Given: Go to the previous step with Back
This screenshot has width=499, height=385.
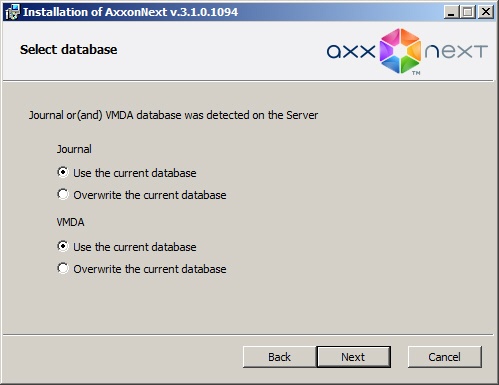Looking at the screenshot, I should [279, 357].
